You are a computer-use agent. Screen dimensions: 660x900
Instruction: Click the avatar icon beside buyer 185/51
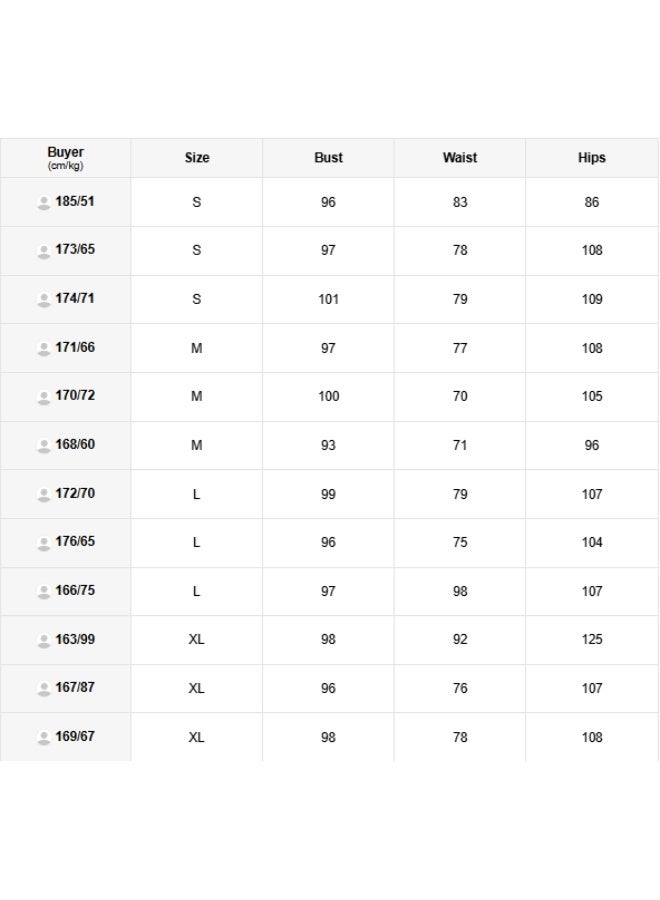[x=44, y=203]
